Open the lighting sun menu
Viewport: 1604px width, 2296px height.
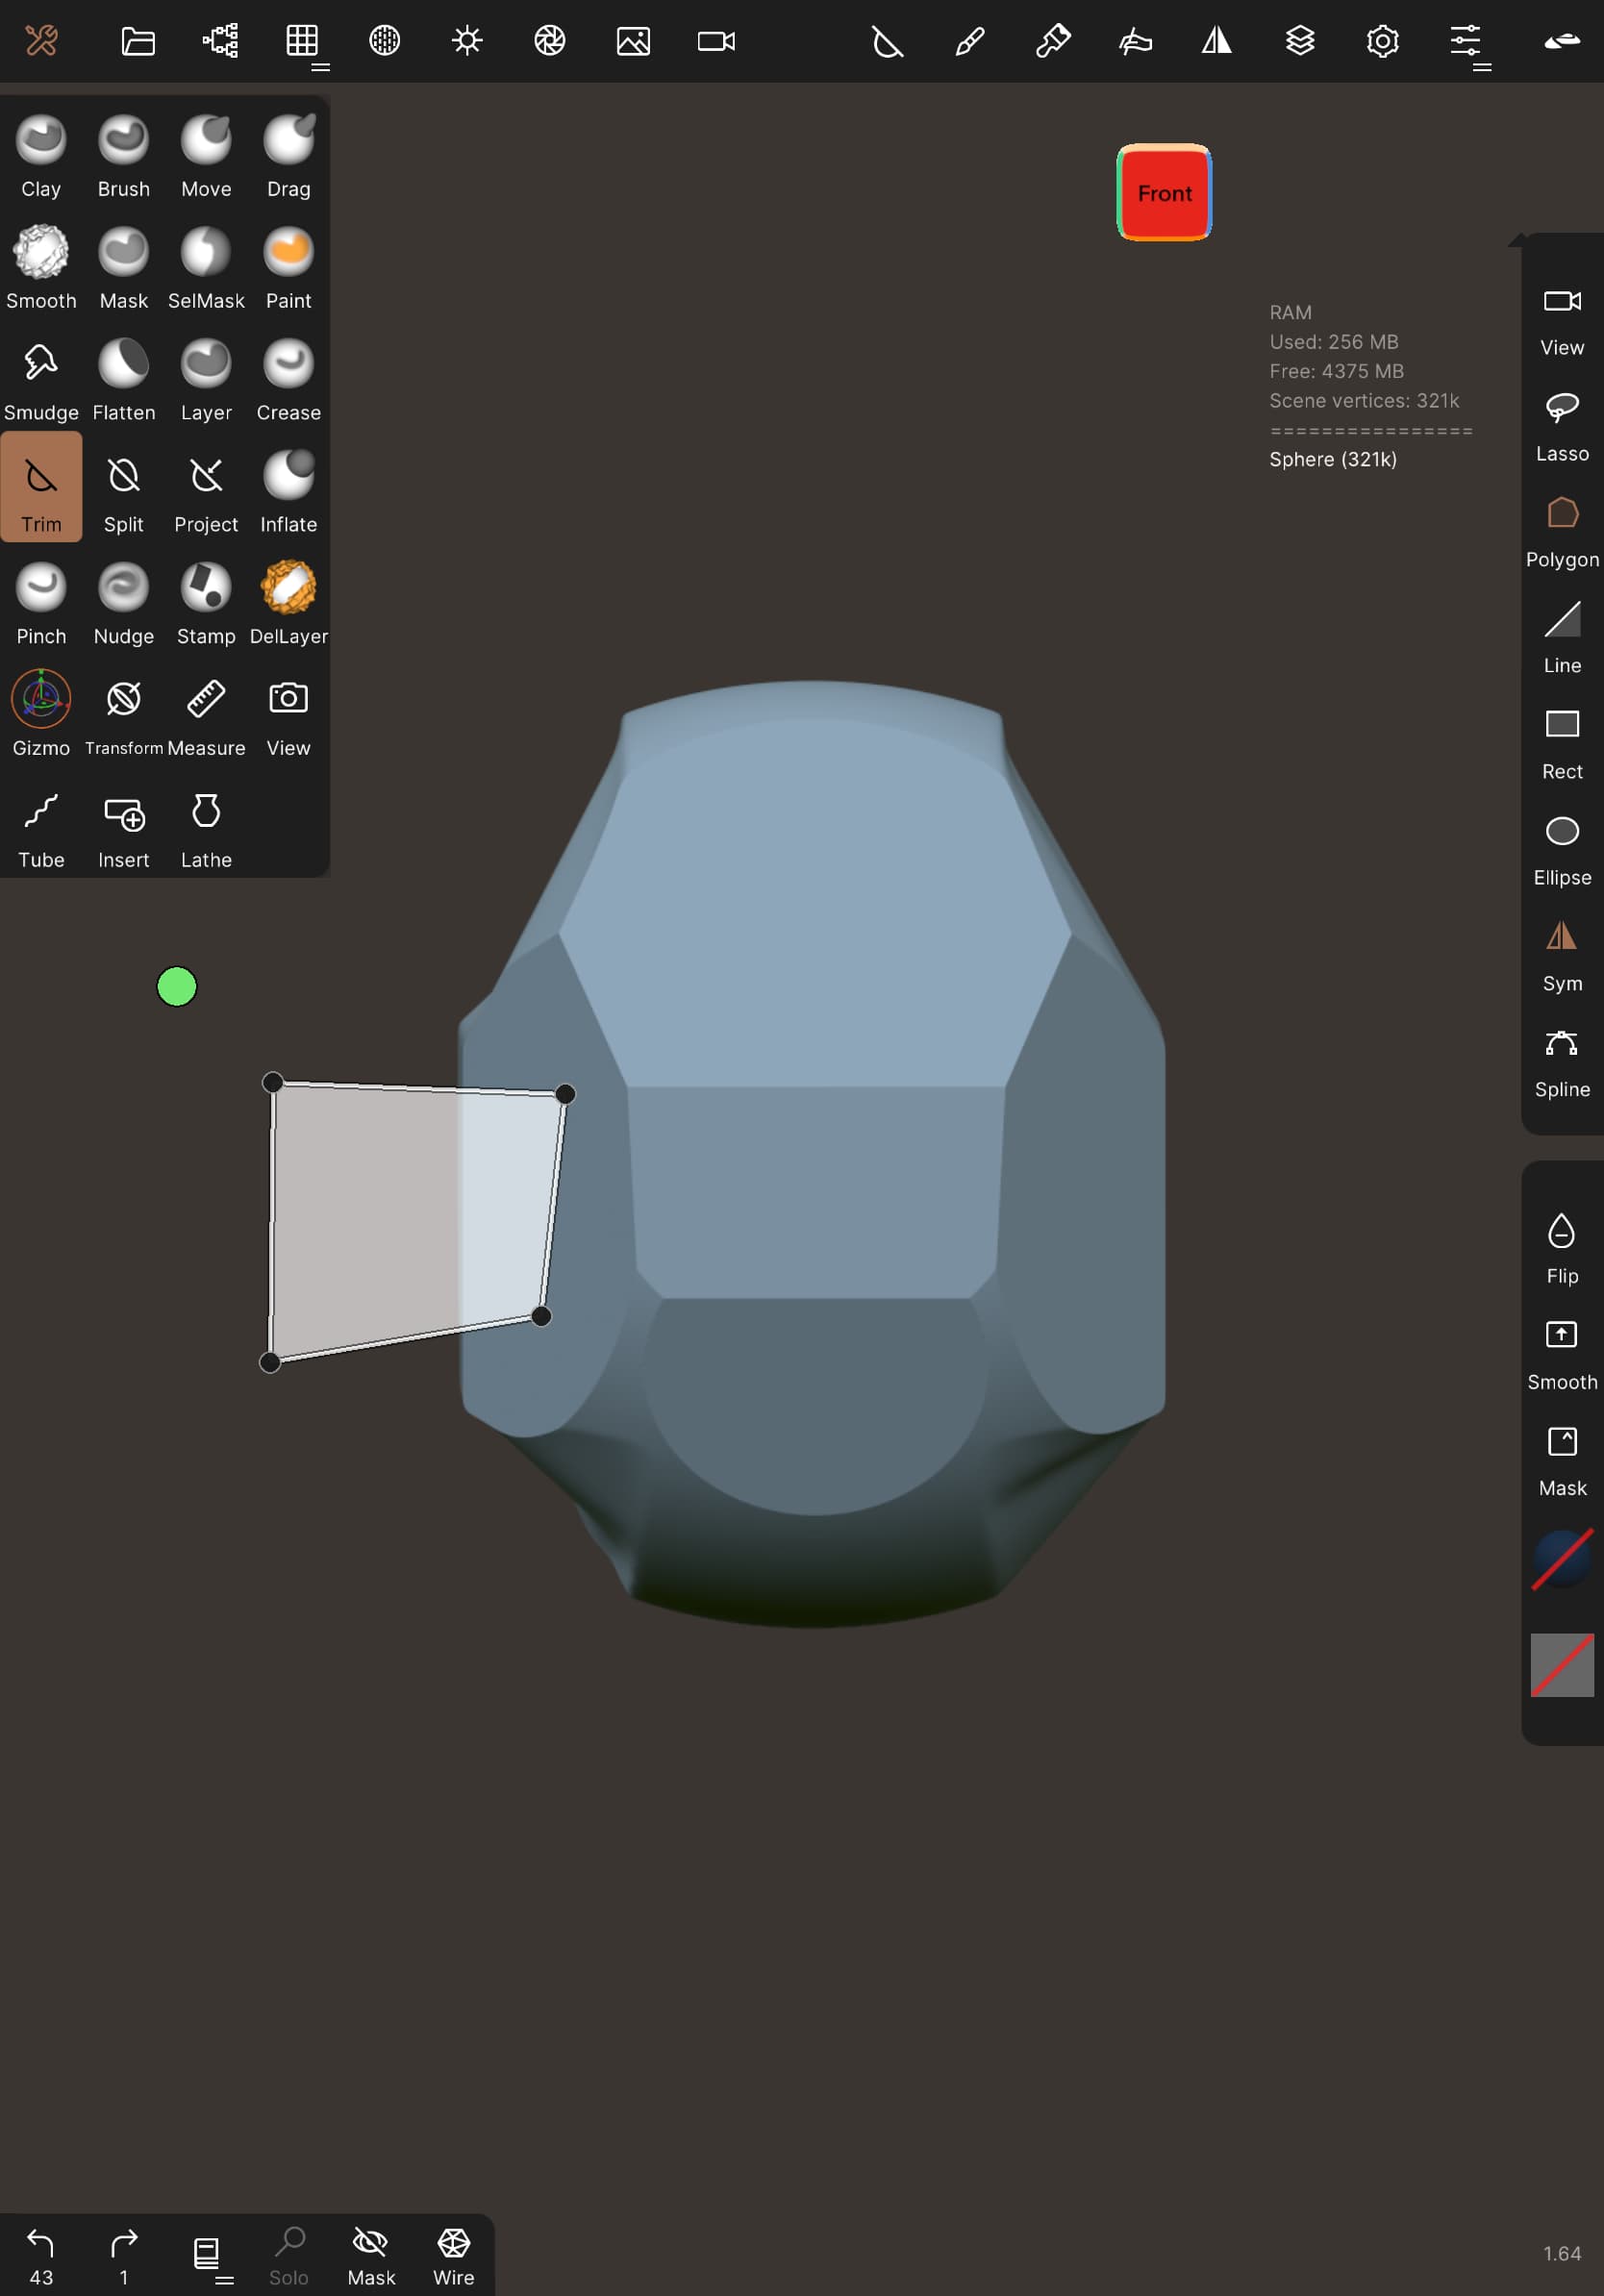click(x=467, y=41)
